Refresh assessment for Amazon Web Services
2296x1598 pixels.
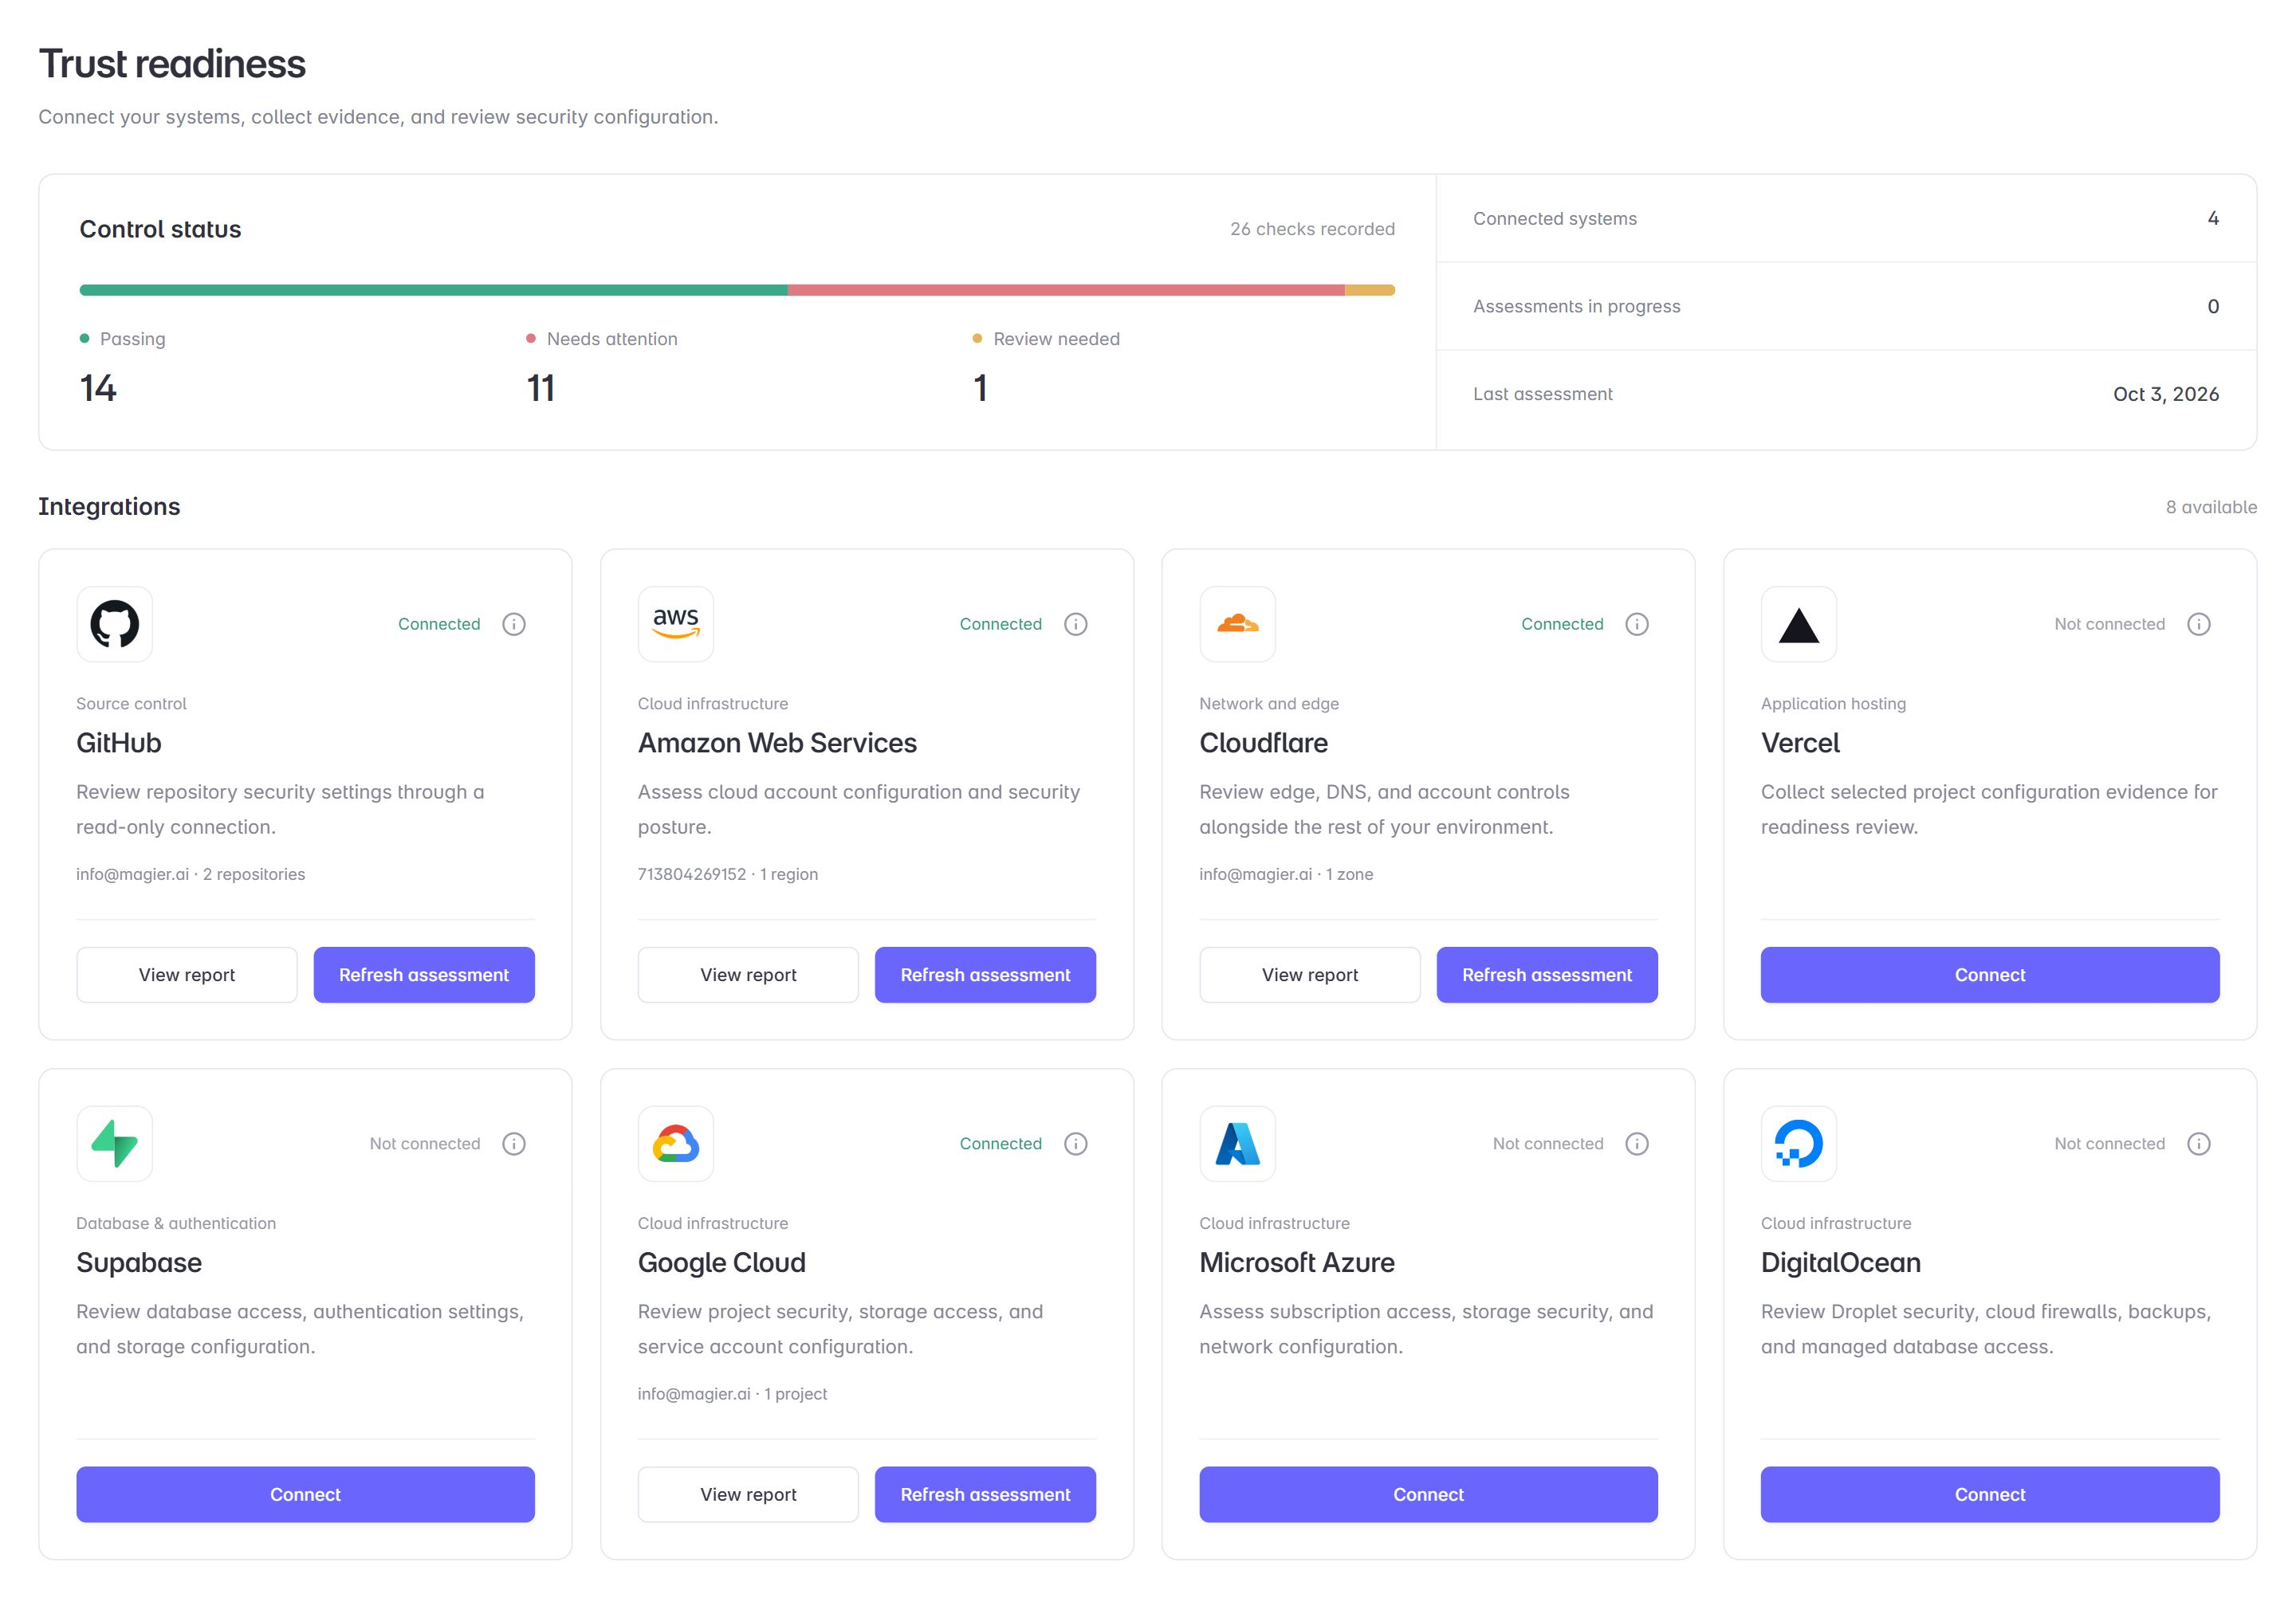pyautogui.click(x=985, y=975)
